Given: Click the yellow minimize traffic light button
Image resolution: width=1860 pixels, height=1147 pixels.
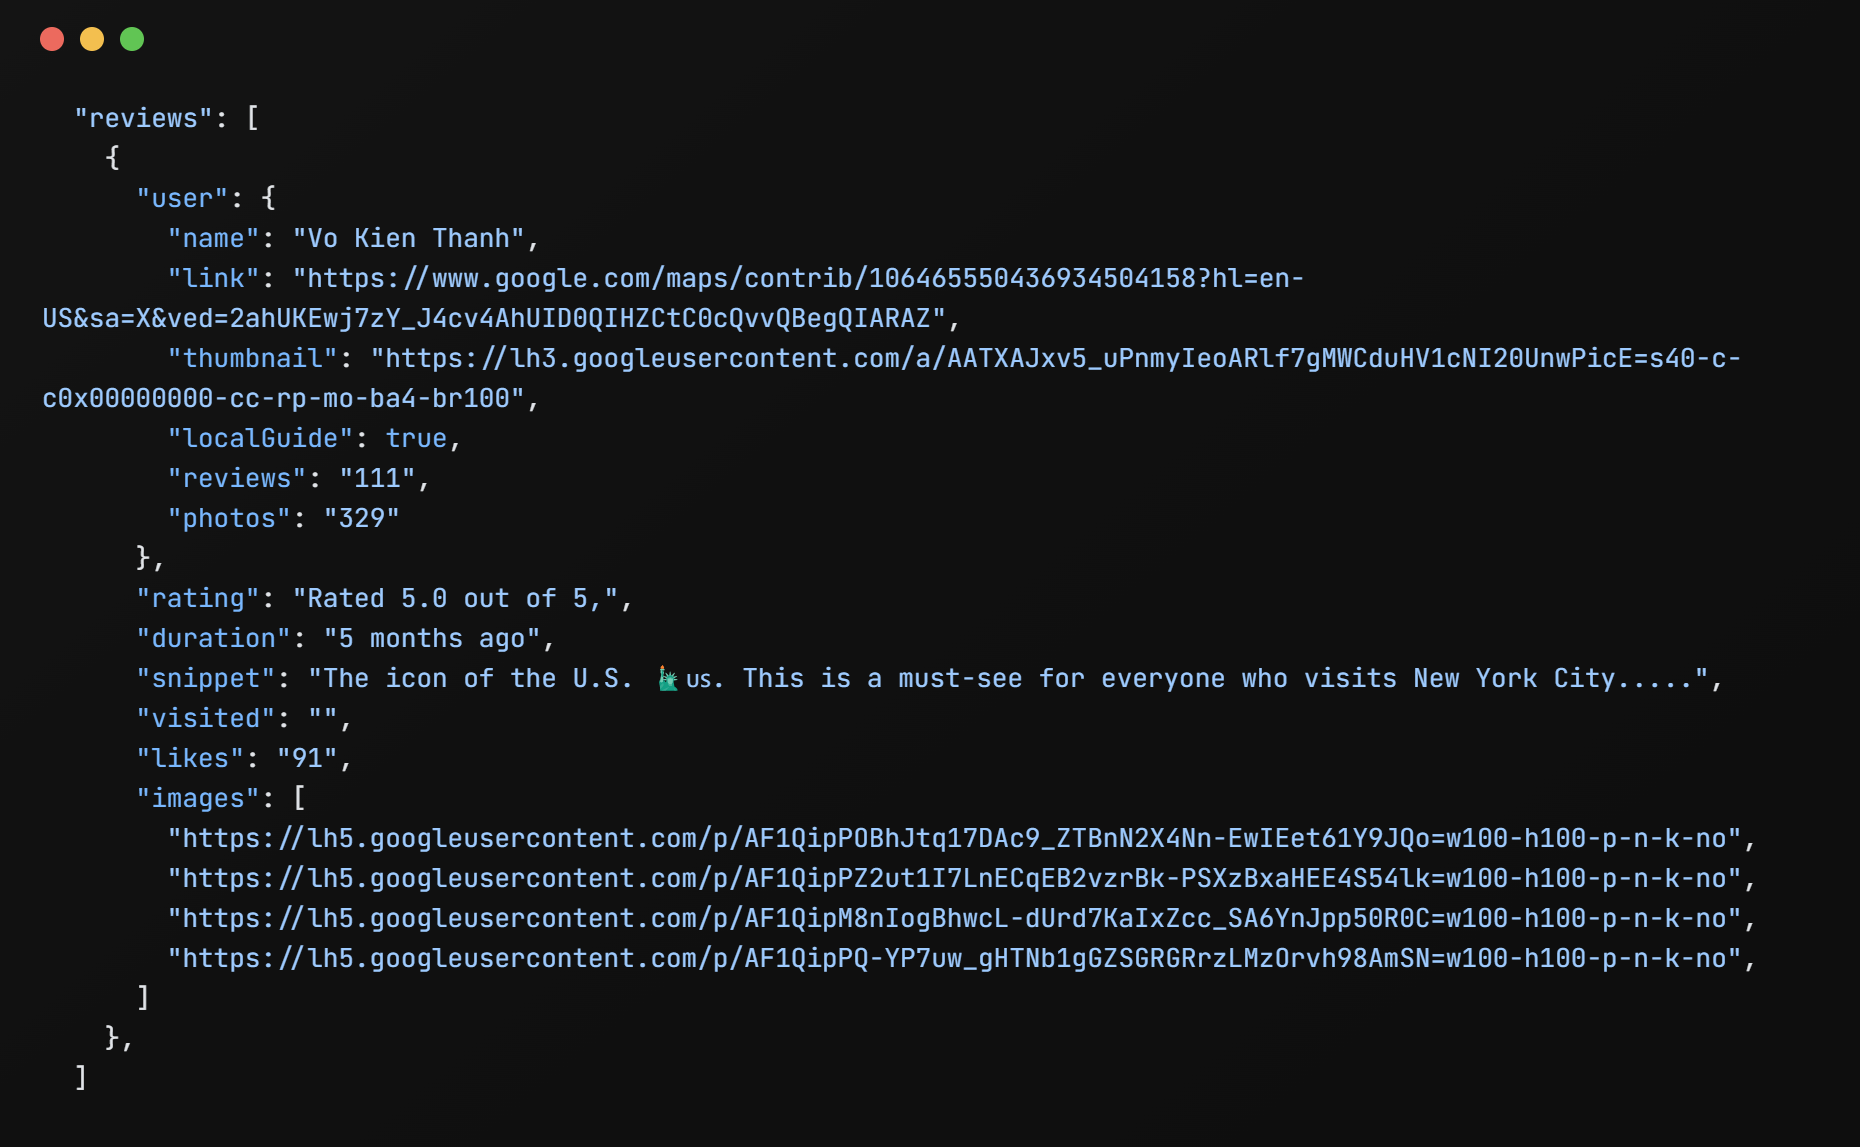Looking at the screenshot, I should [91, 38].
